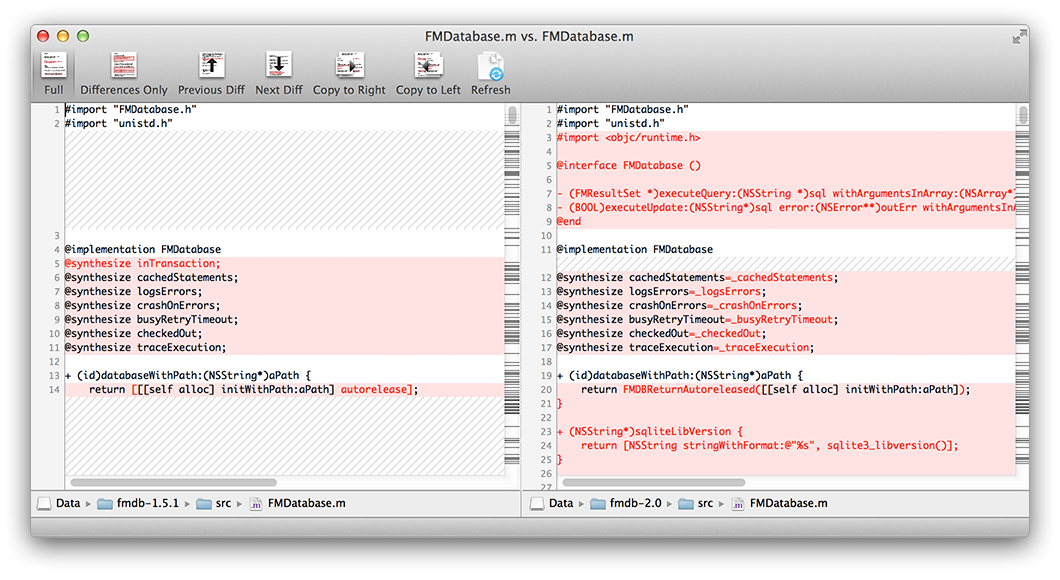1060x580 pixels.
Task: Click FMDatabase.m file in the right path bar
Action: tap(789, 504)
